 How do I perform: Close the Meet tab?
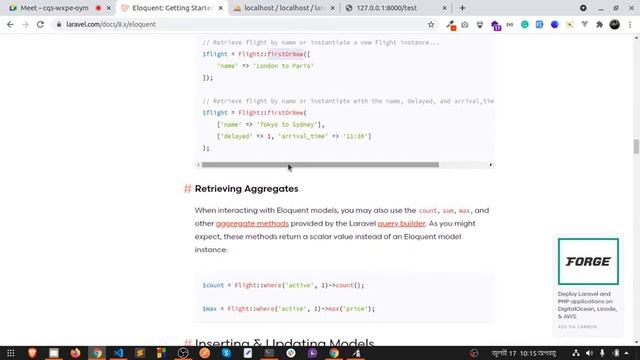pyautogui.click(x=109, y=8)
